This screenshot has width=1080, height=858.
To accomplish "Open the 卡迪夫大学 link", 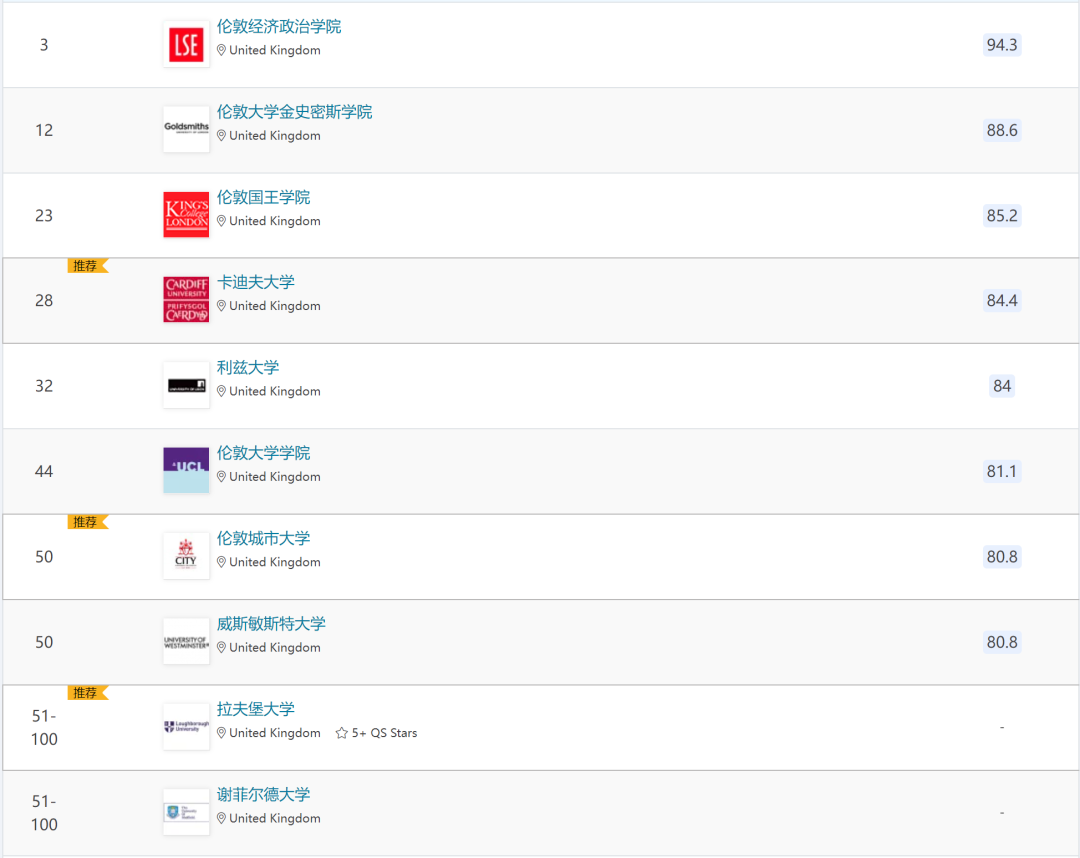I will [256, 282].
